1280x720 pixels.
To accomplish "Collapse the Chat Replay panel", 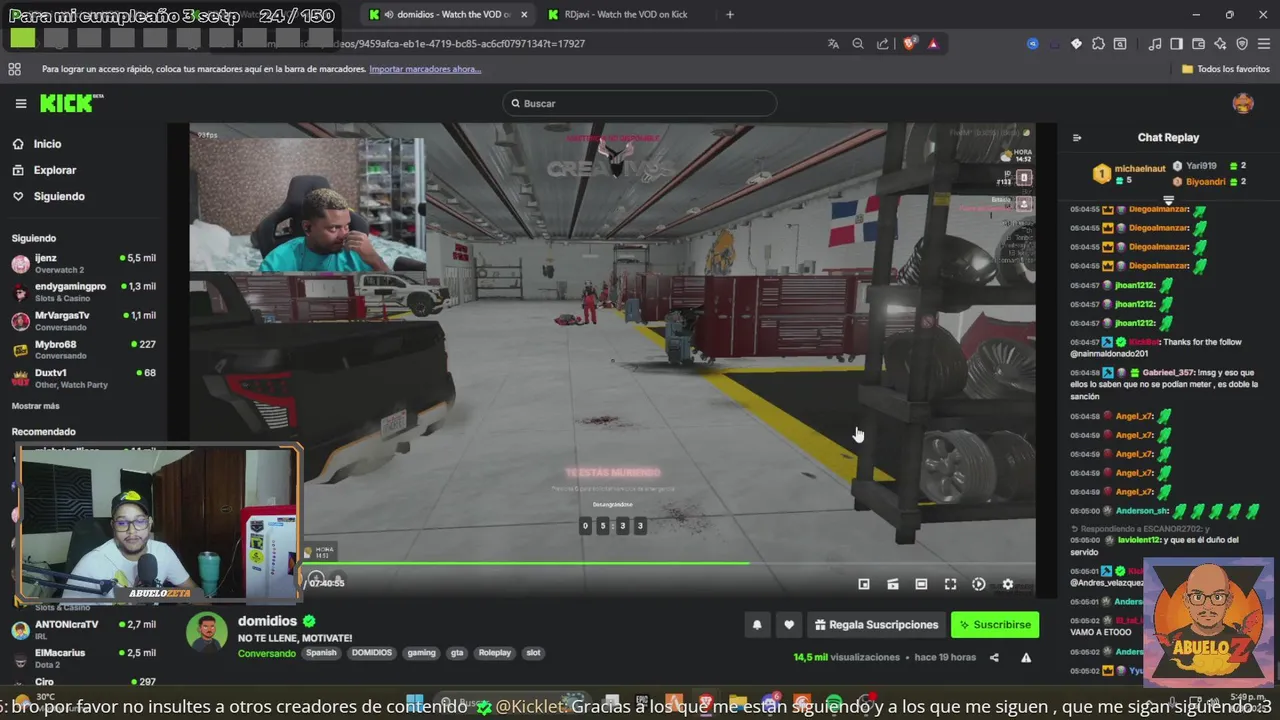I will pyautogui.click(x=1077, y=138).
